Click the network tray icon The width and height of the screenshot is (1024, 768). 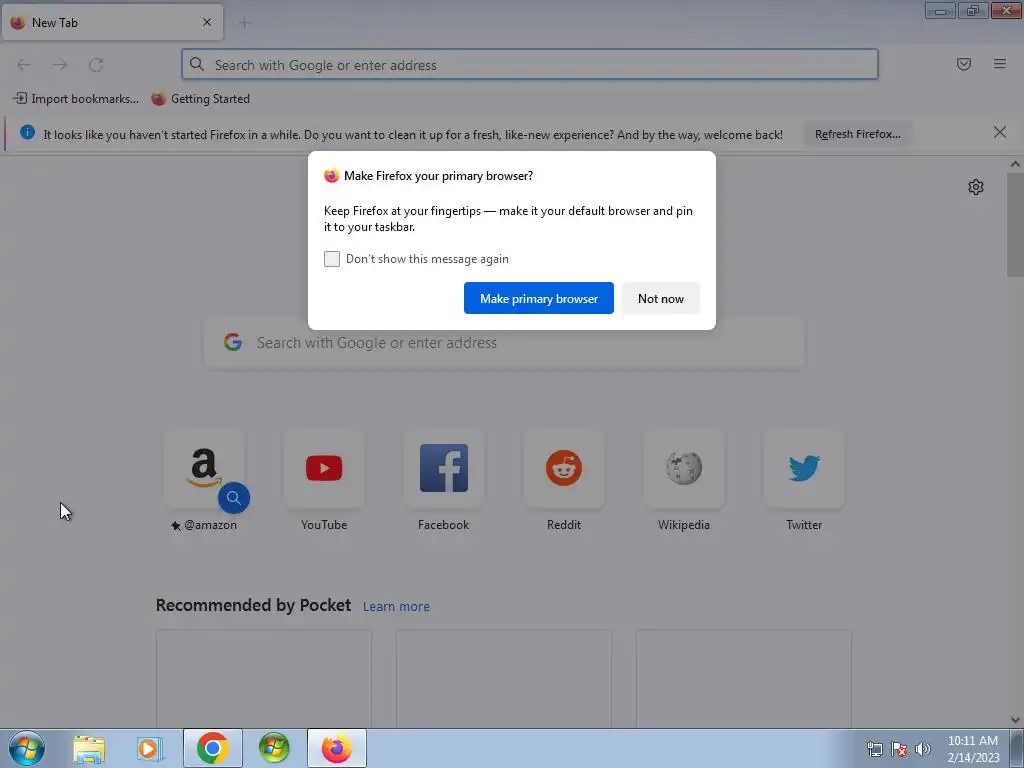coord(874,749)
